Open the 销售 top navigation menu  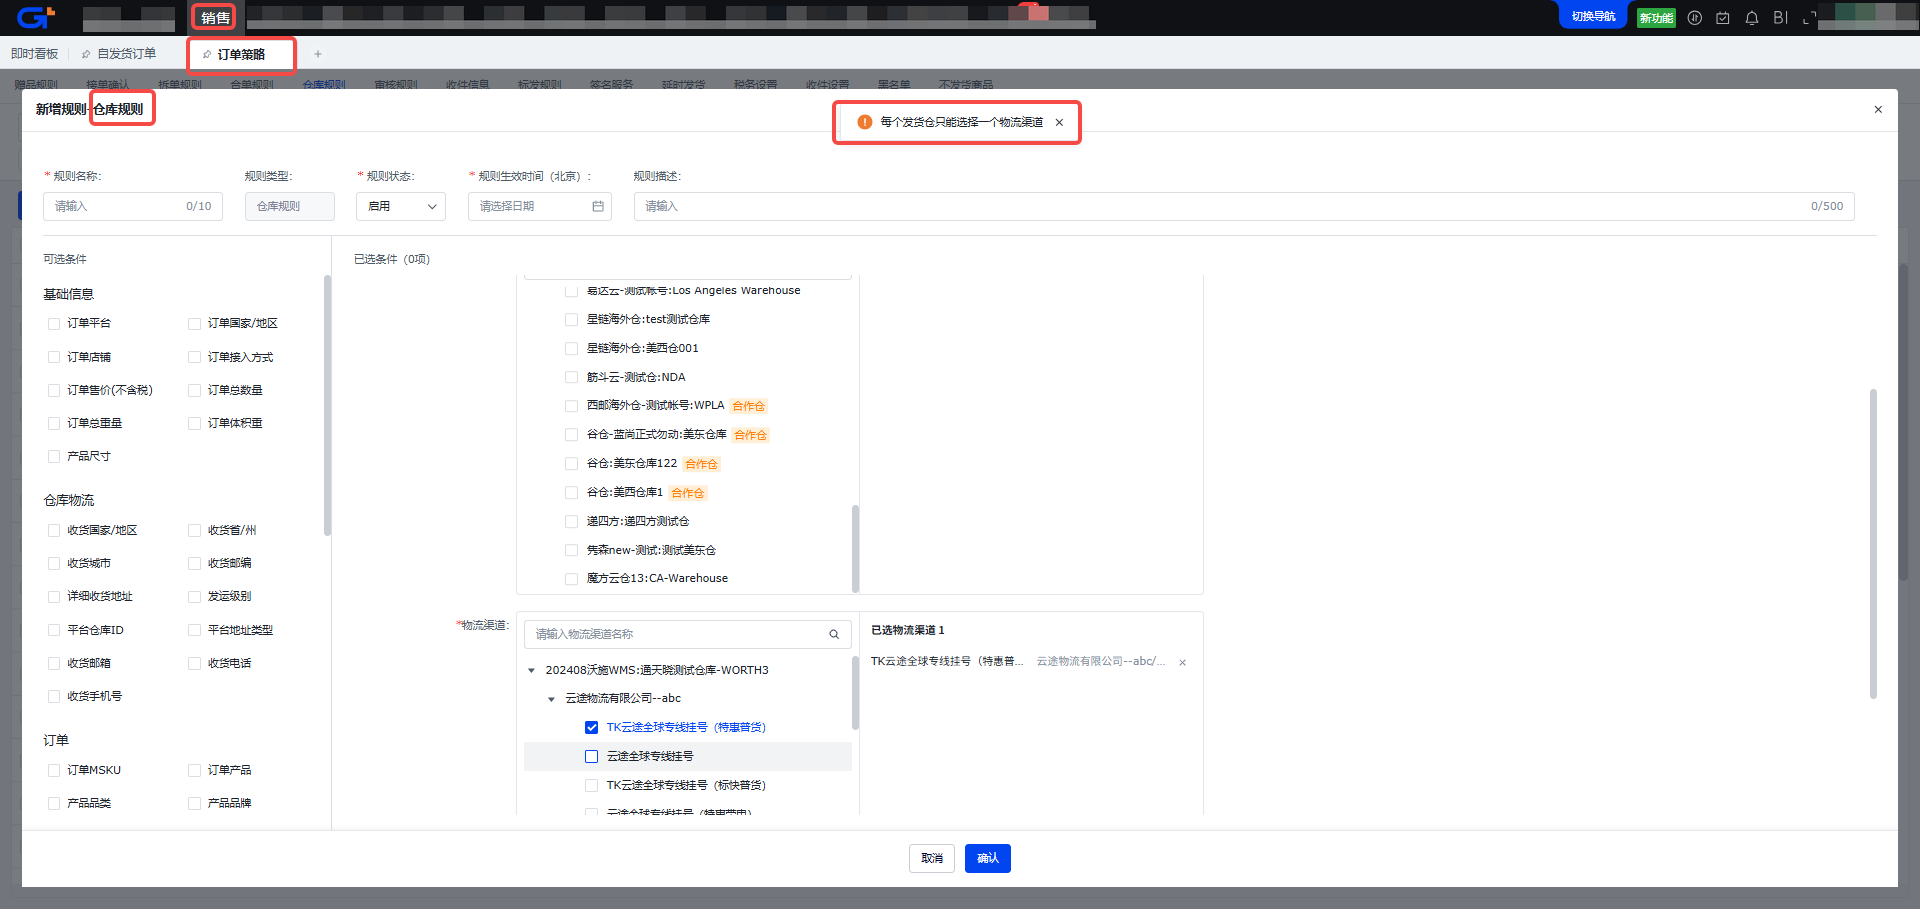(215, 18)
